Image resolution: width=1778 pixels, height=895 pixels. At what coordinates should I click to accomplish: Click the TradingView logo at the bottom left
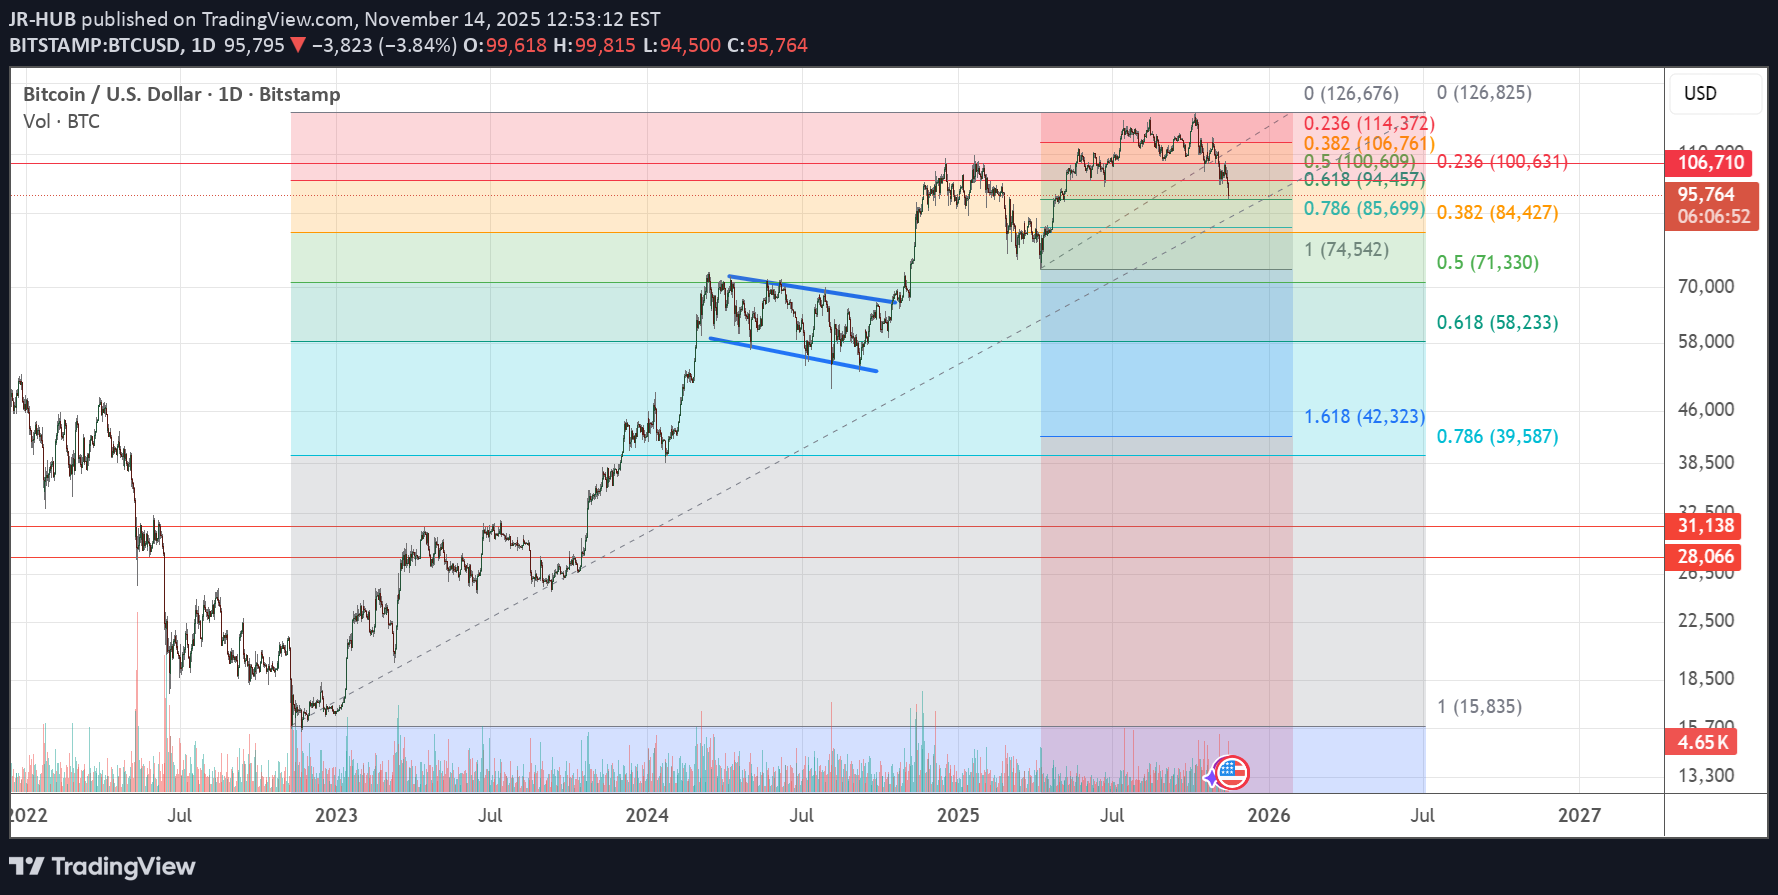(x=102, y=866)
